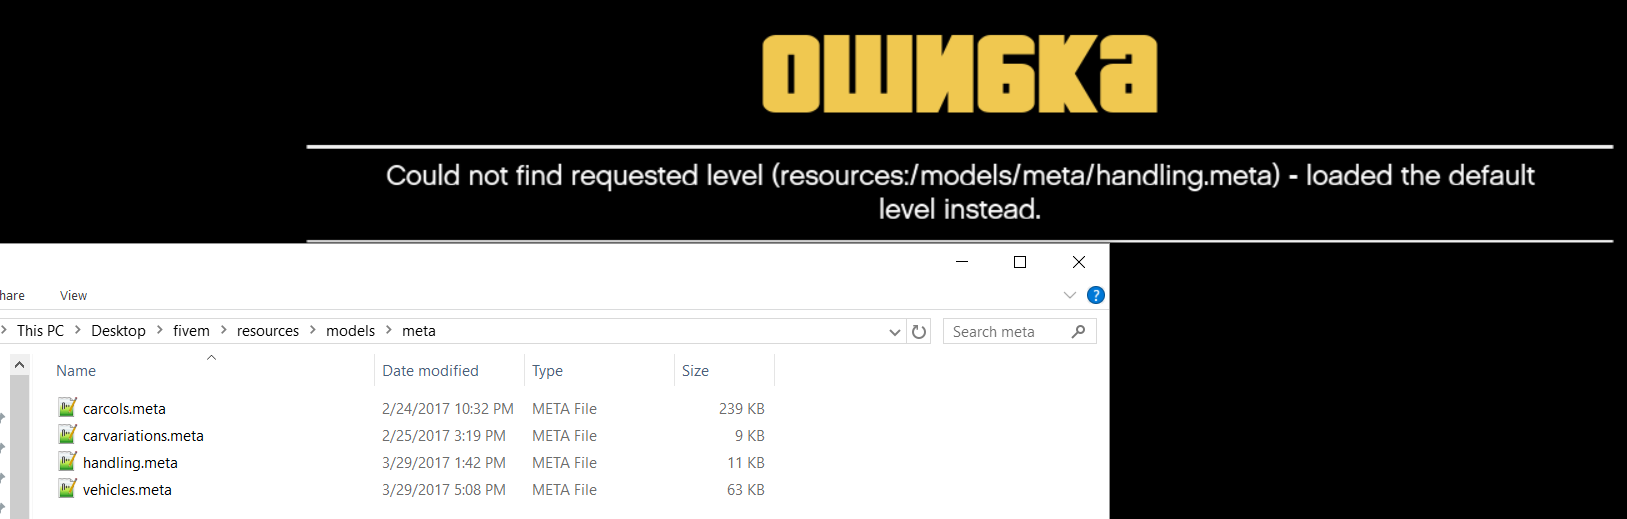The width and height of the screenshot is (1627, 519).
Task: Refresh the meta folder view
Action: [919, 331]
